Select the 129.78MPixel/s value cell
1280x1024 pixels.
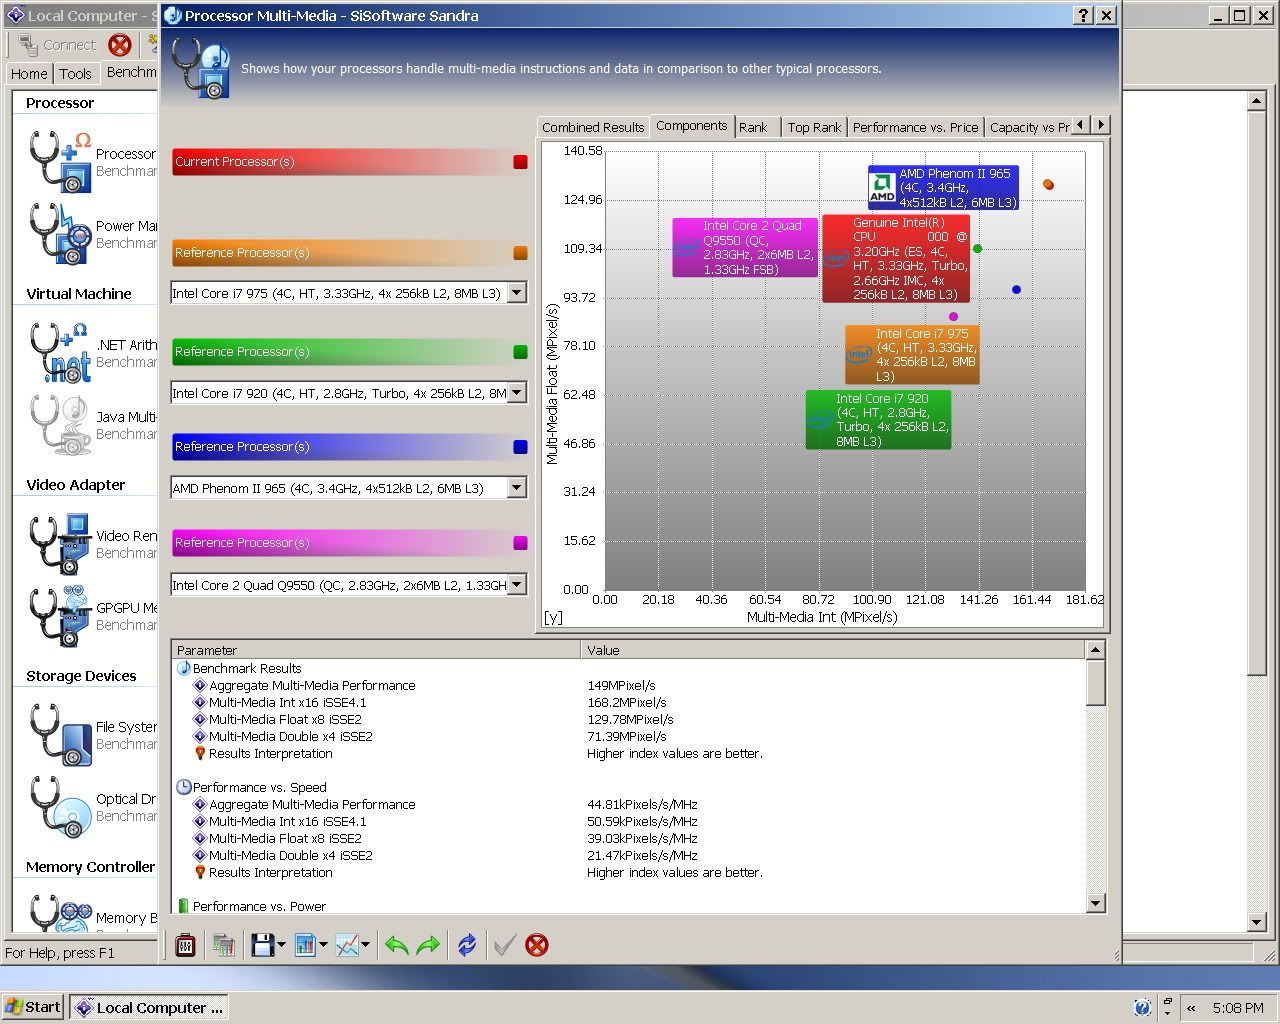tap(630, 719)
